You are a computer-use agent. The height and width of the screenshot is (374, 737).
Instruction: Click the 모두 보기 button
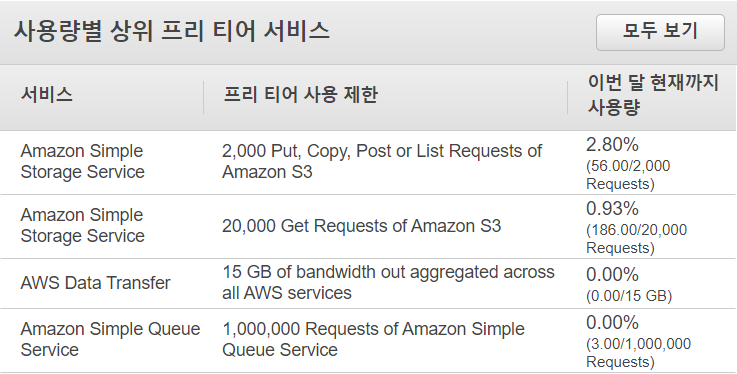(660, 32)
